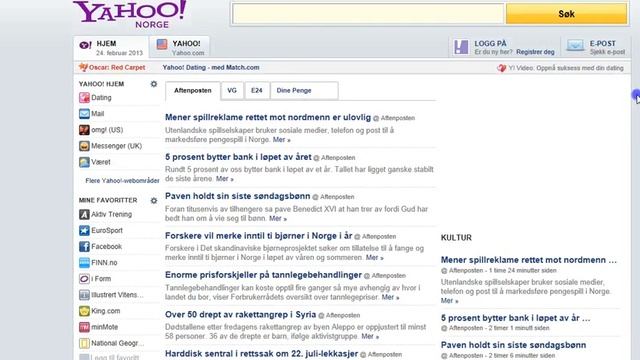
Task: Open headline Forskere vil merke bjørner
Action: (x=258, y=236)
